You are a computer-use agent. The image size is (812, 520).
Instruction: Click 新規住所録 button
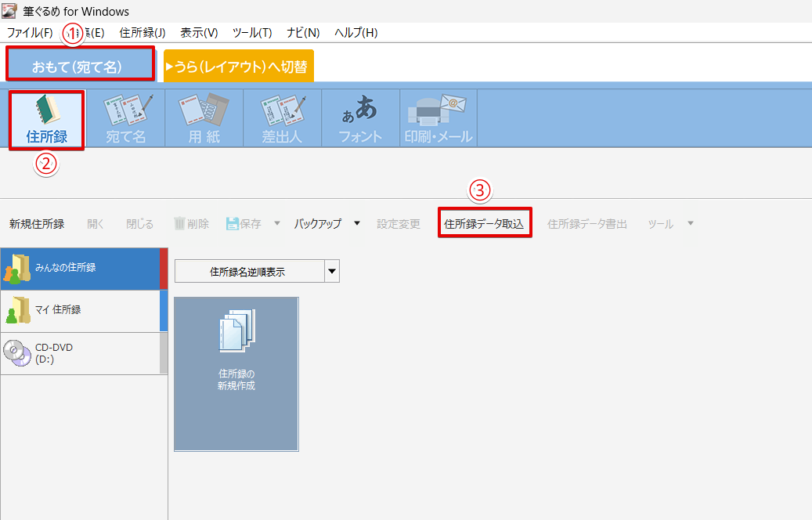tap(37, 224)
